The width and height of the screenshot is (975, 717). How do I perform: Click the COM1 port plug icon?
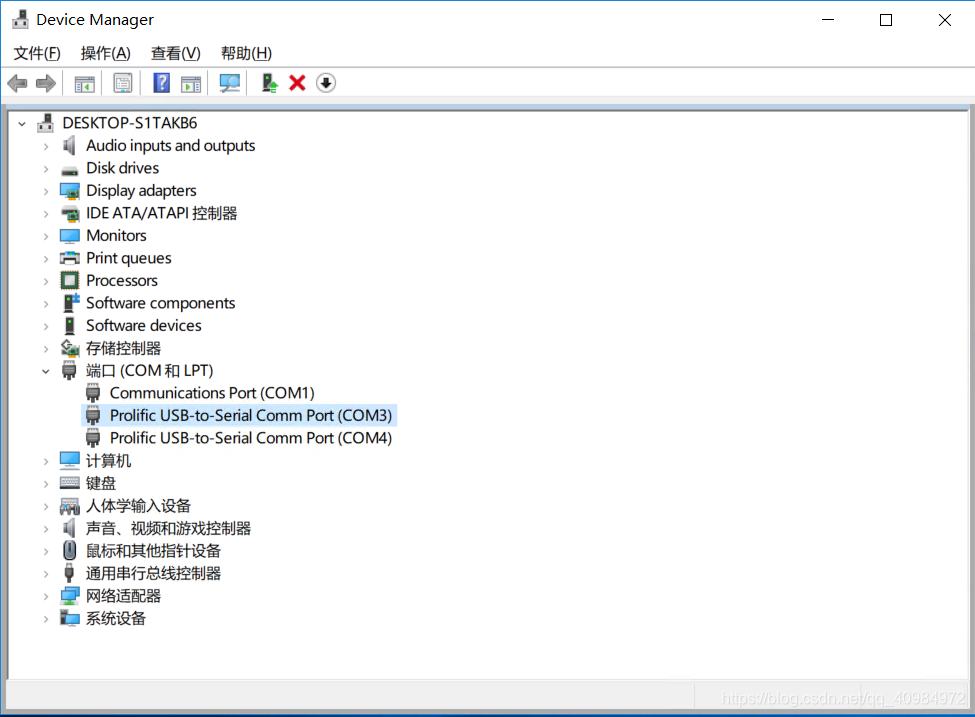(x=93, y=393)
